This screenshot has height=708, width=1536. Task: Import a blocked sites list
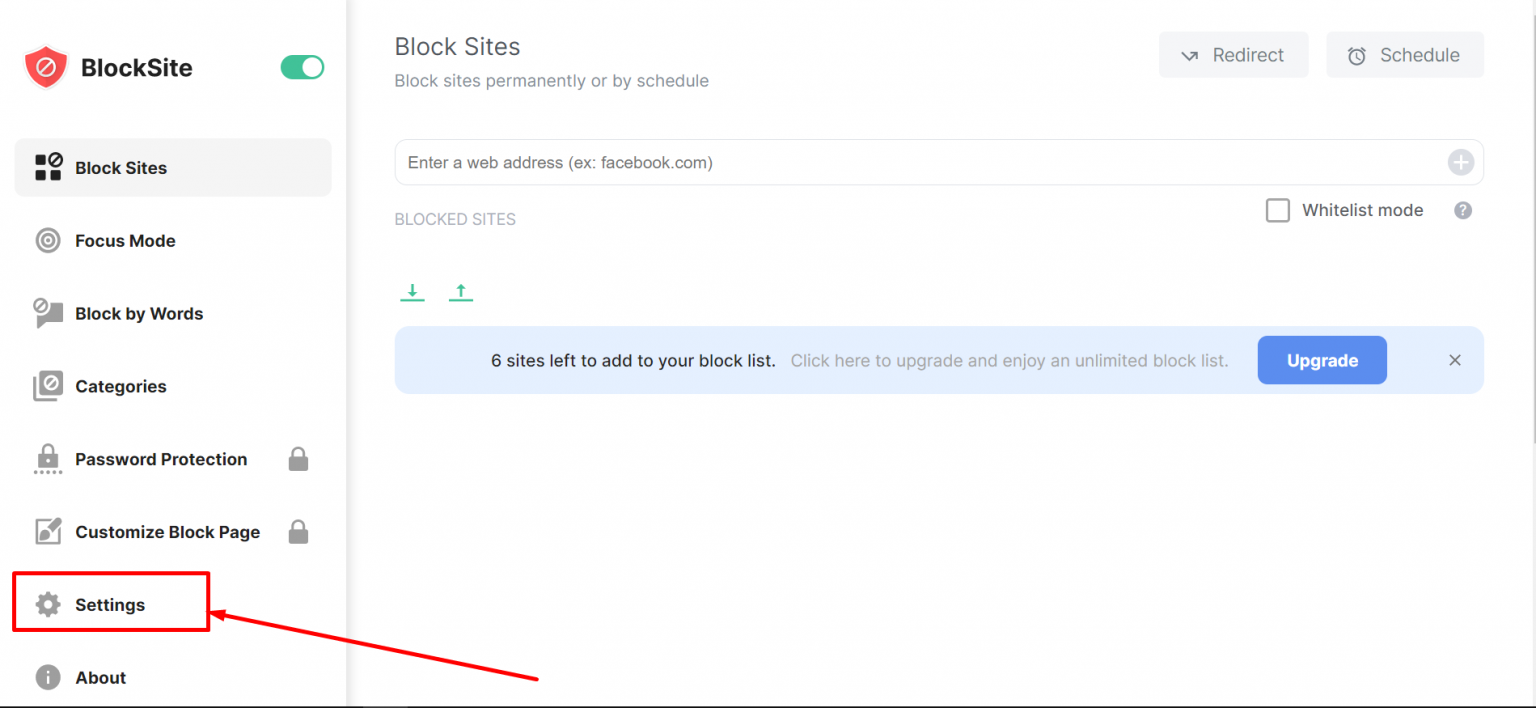[x=461, y=291]
